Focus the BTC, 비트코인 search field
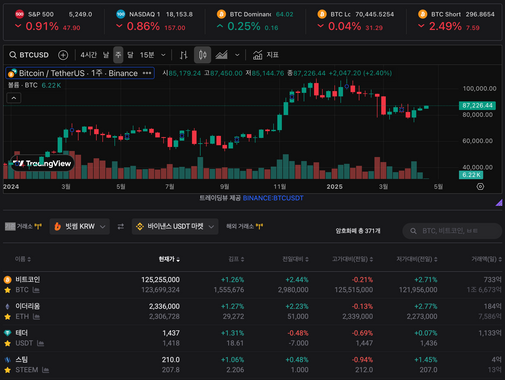This screenshot has height=380, width=505. [452, 231]
